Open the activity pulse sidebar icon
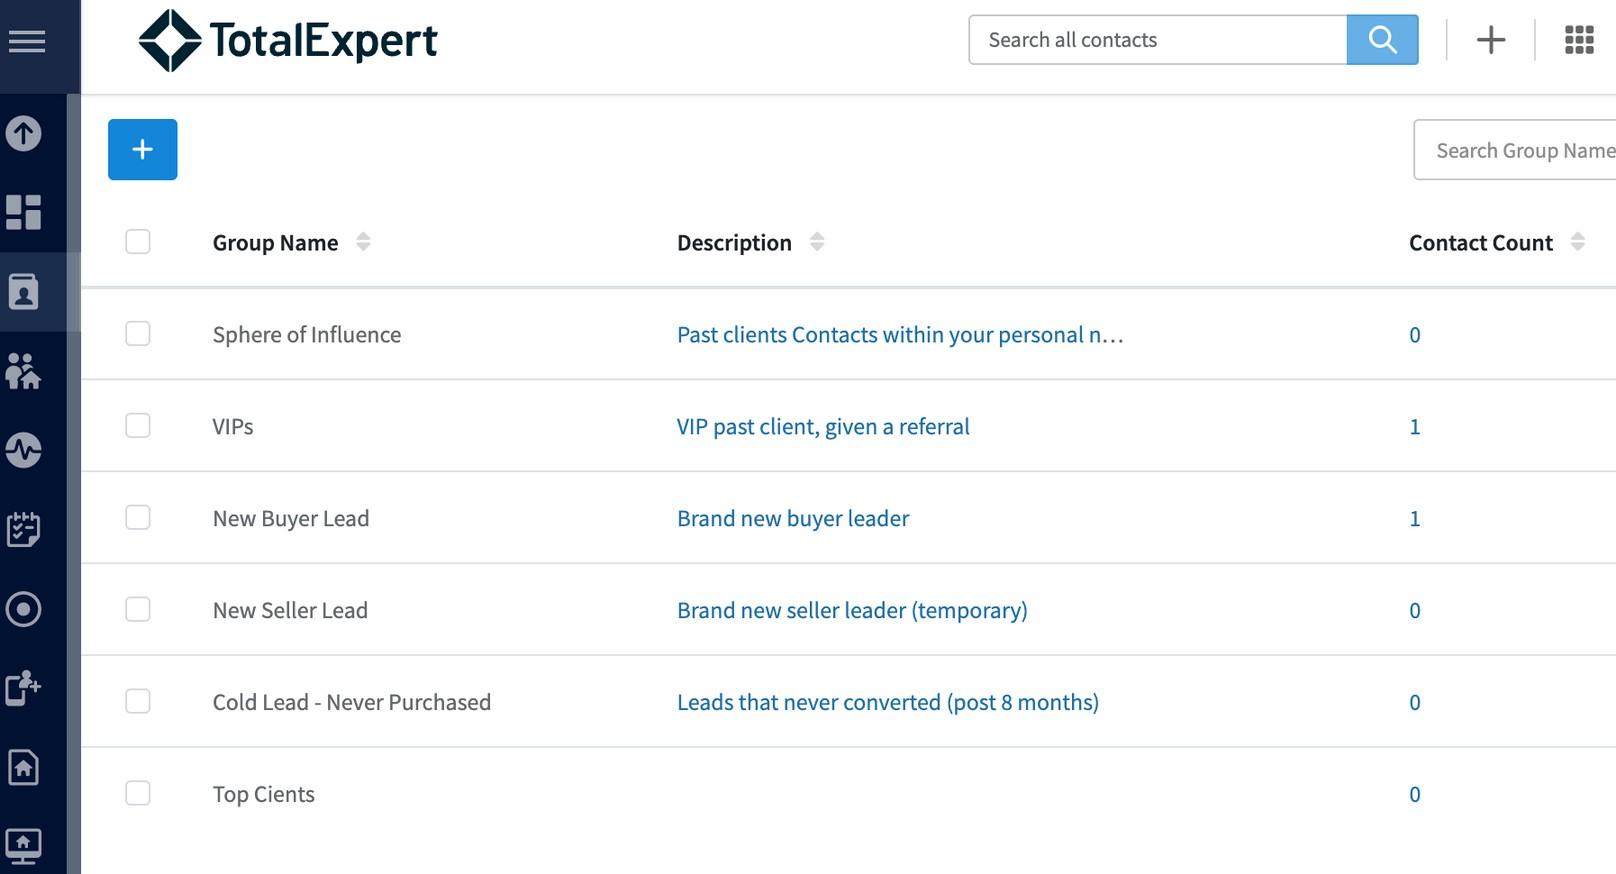Image resolution: width=1616 pixels, height=874 pixels. click(24, 450)
